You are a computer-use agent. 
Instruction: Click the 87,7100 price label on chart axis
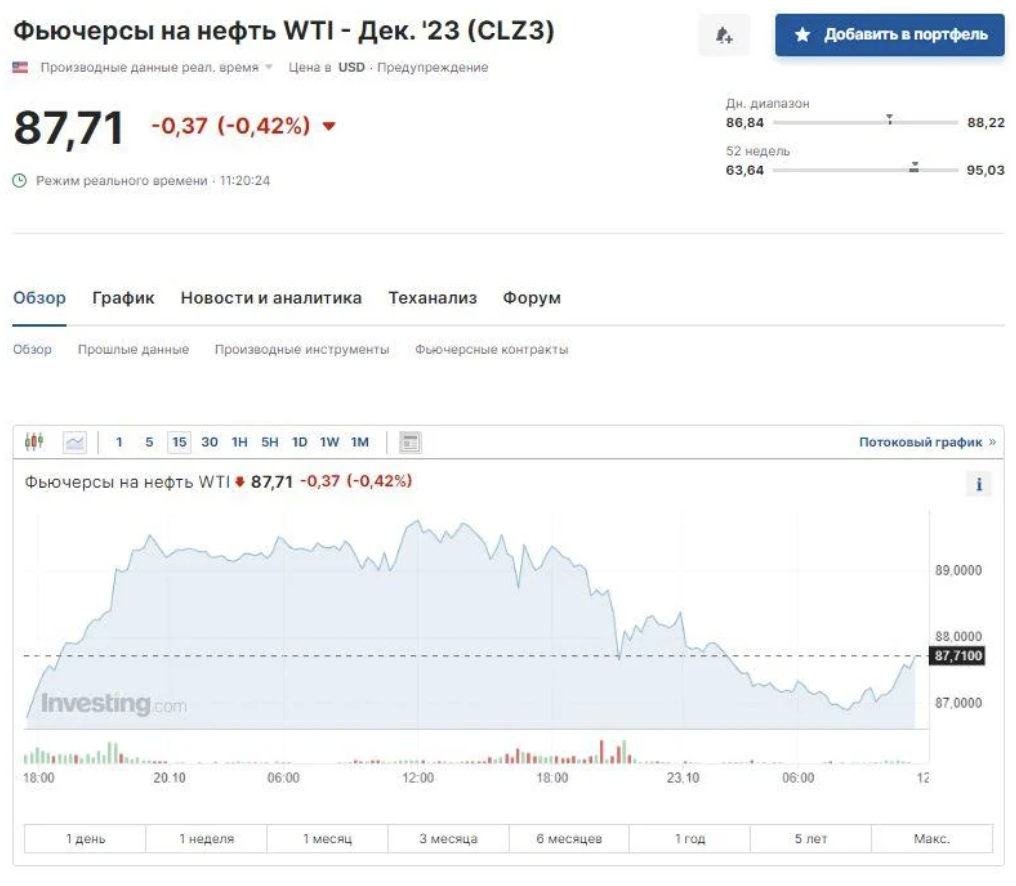coord(959,656)
